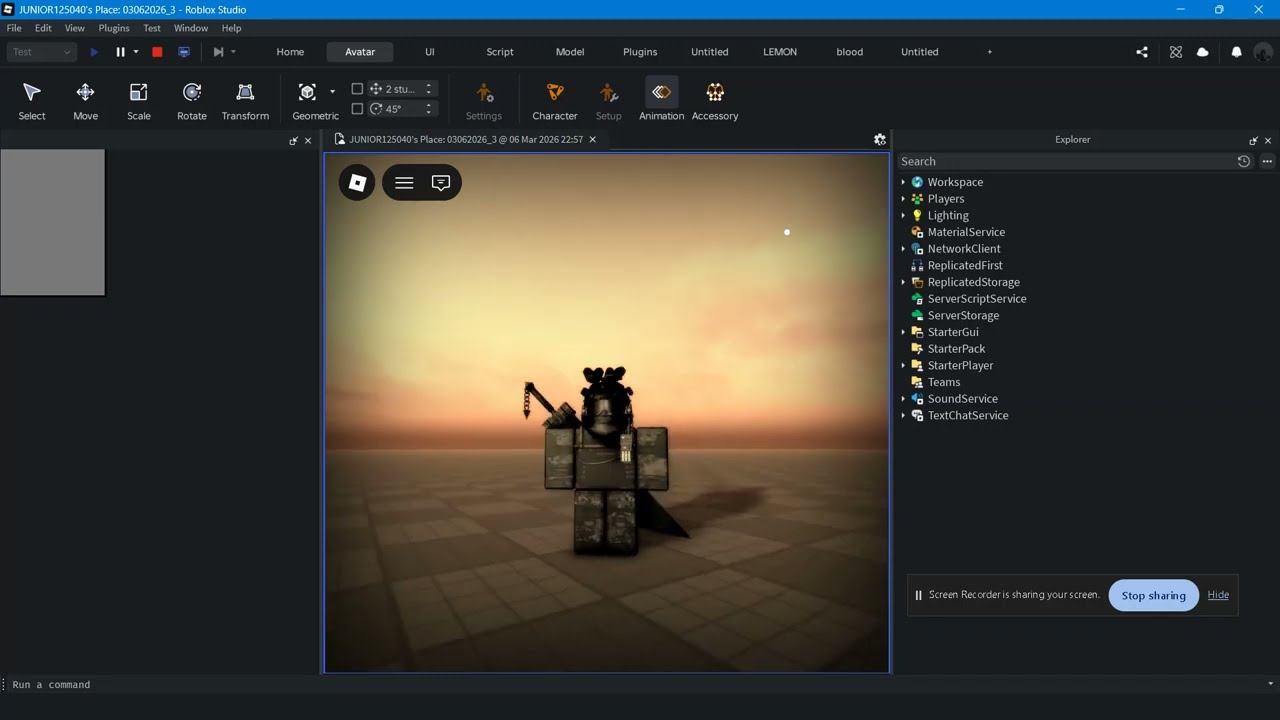
Task: Activate the Move tool
Action: (x=85, y=101)
